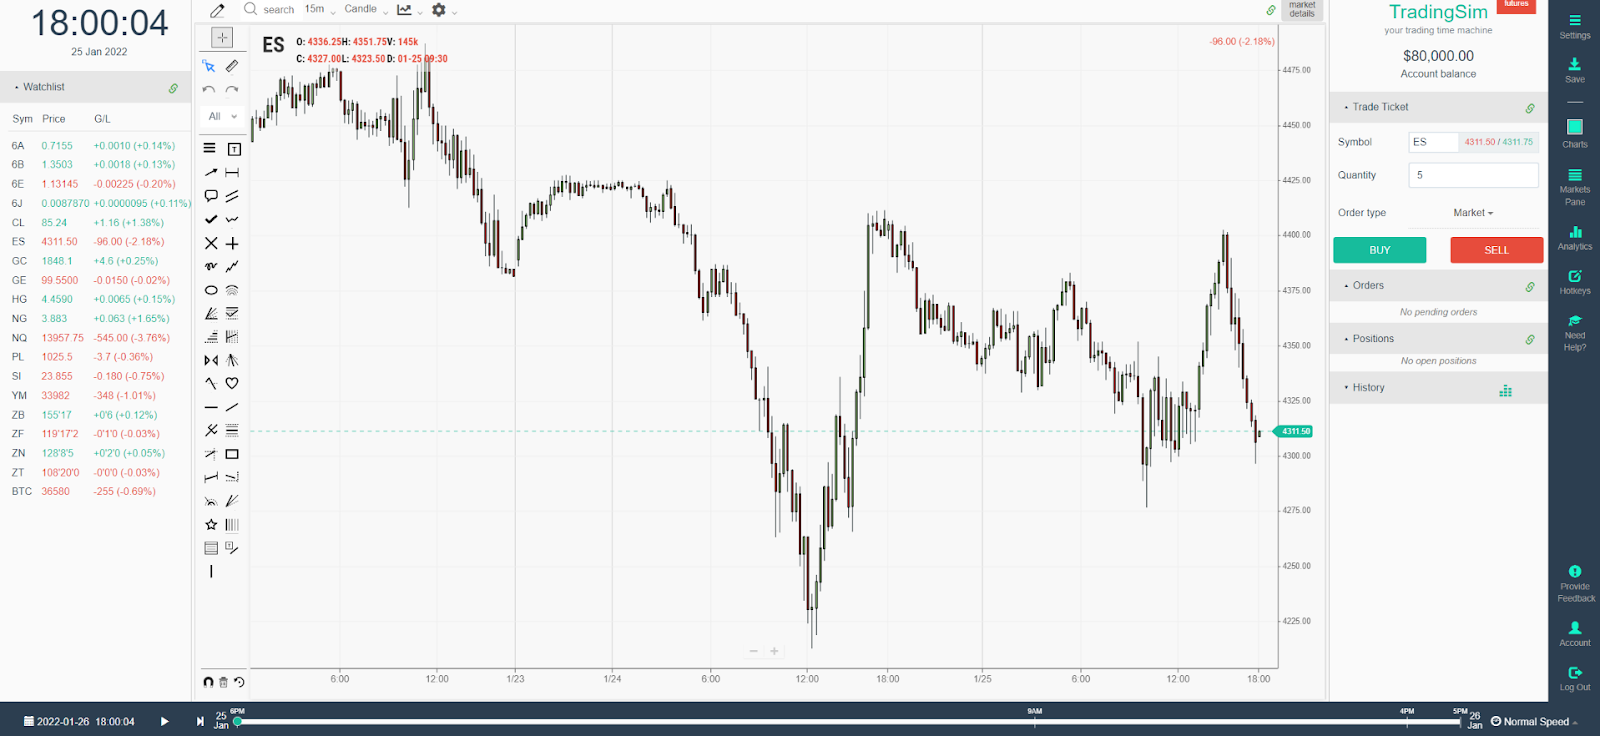Open the 15m timeframe dropdown
Screen dimensions: 1600x736
coord(319,10)
